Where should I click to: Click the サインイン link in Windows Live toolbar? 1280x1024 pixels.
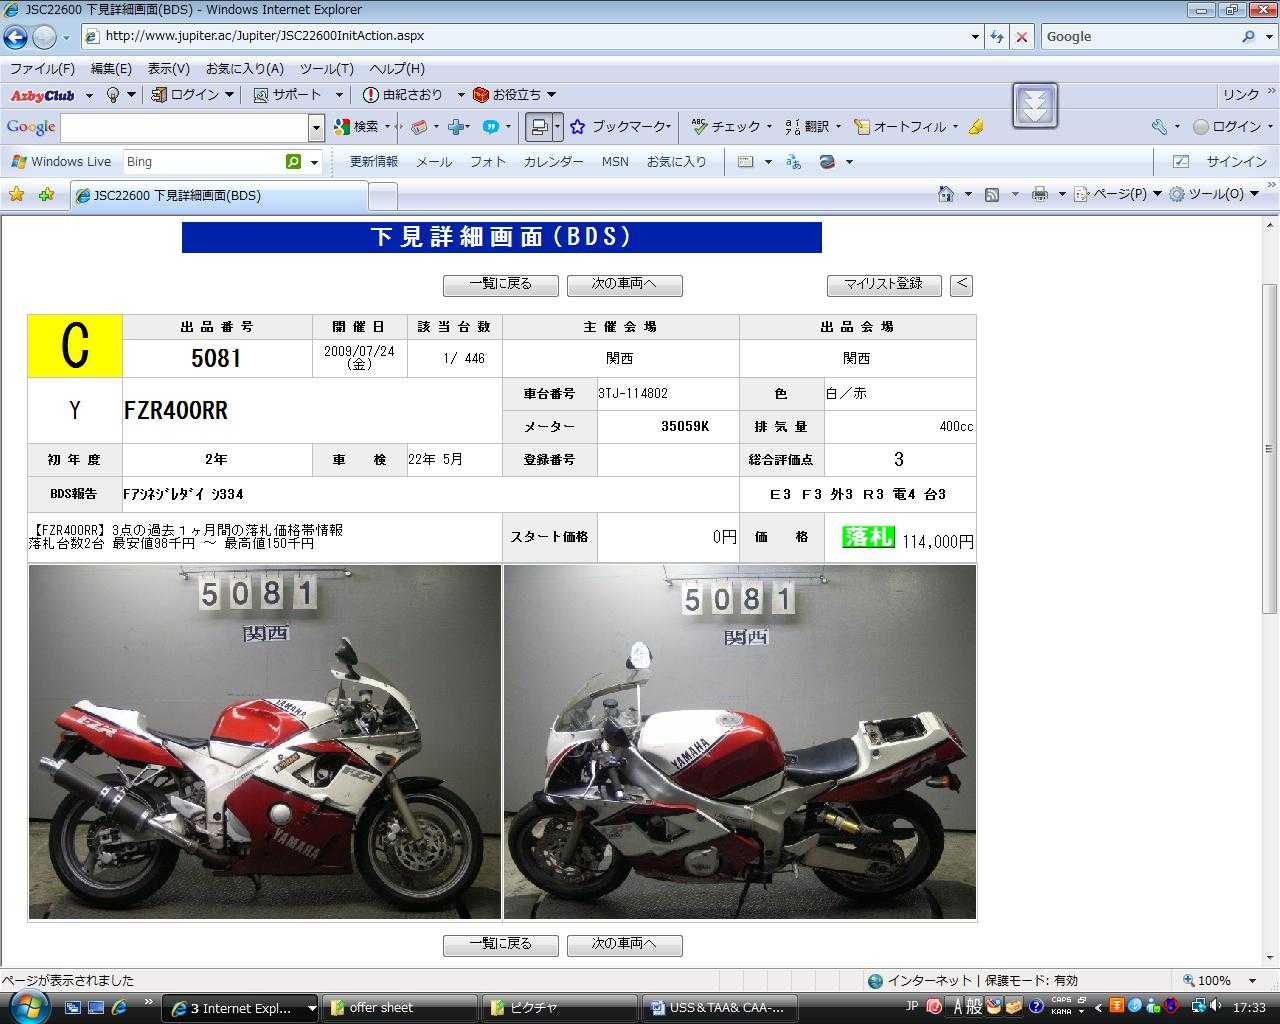pos(1236,161)
